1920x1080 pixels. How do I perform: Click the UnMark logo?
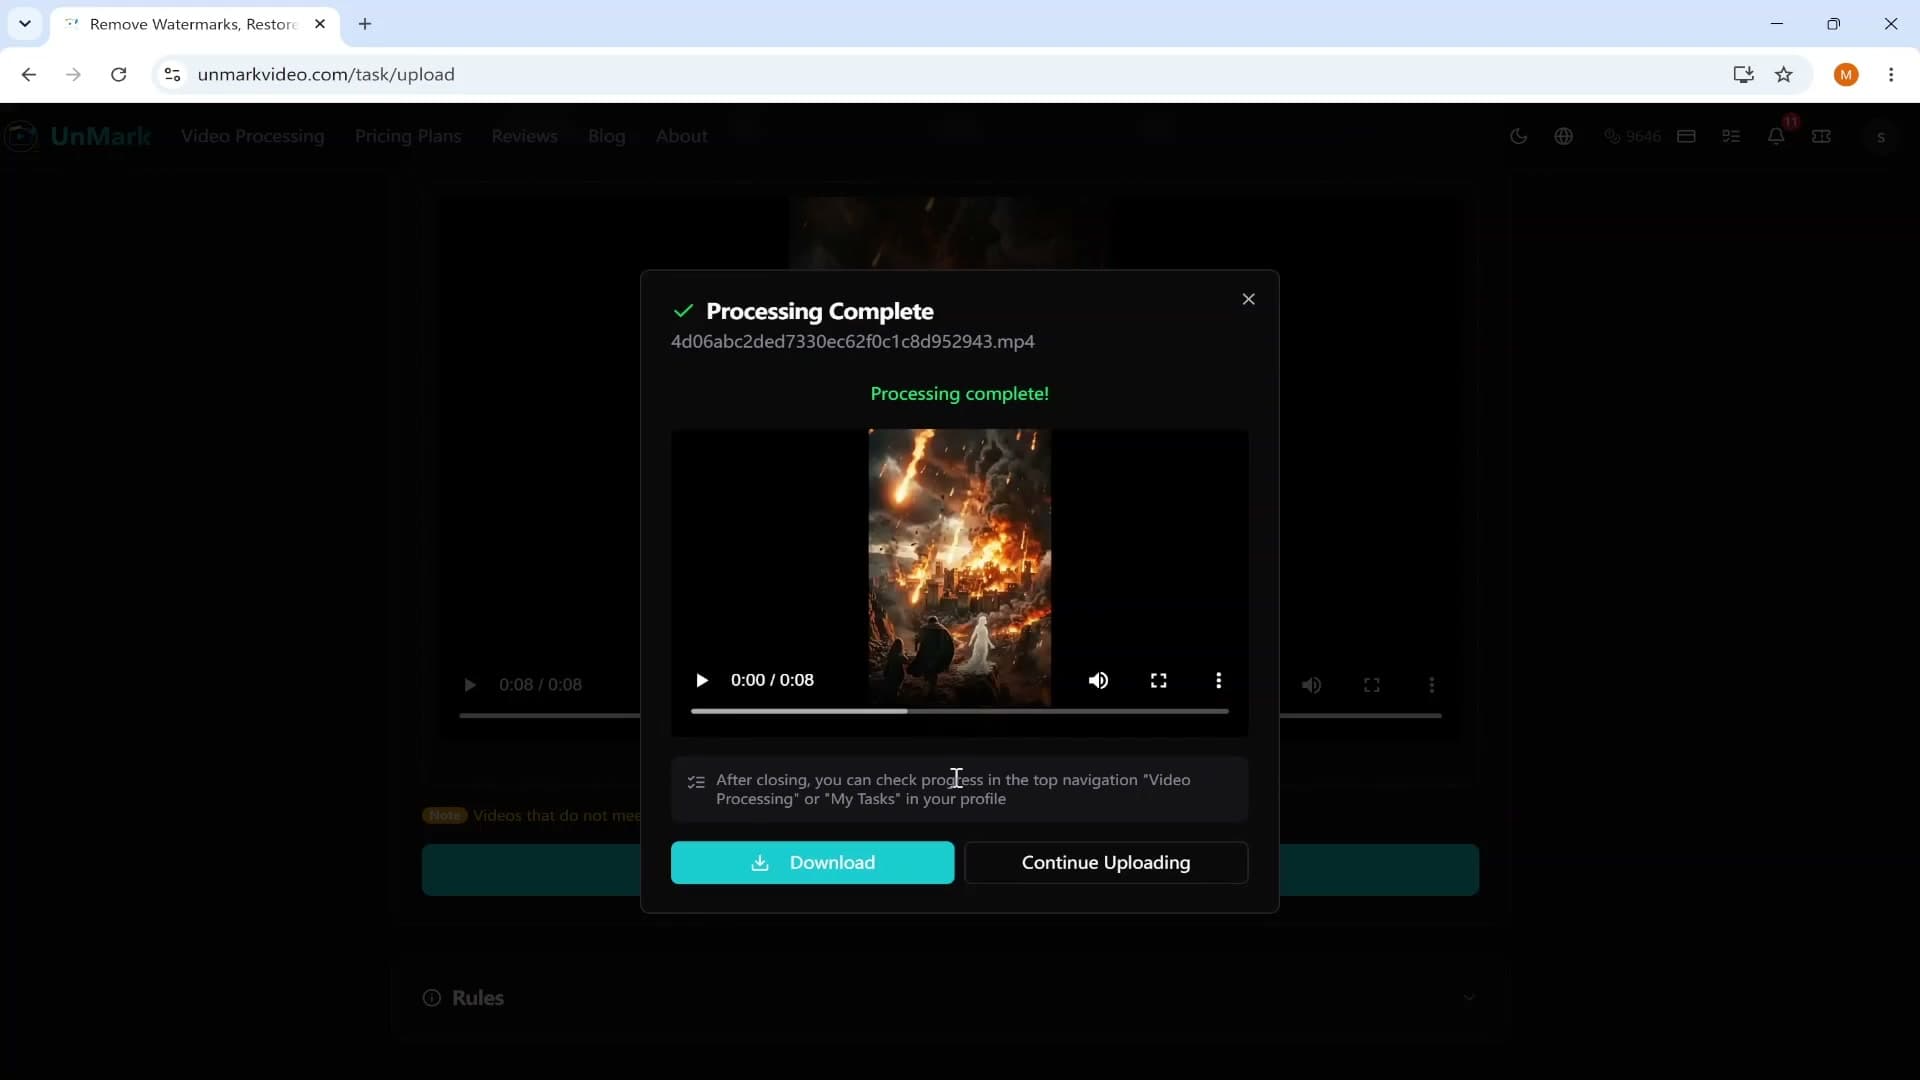pos(78,136)
